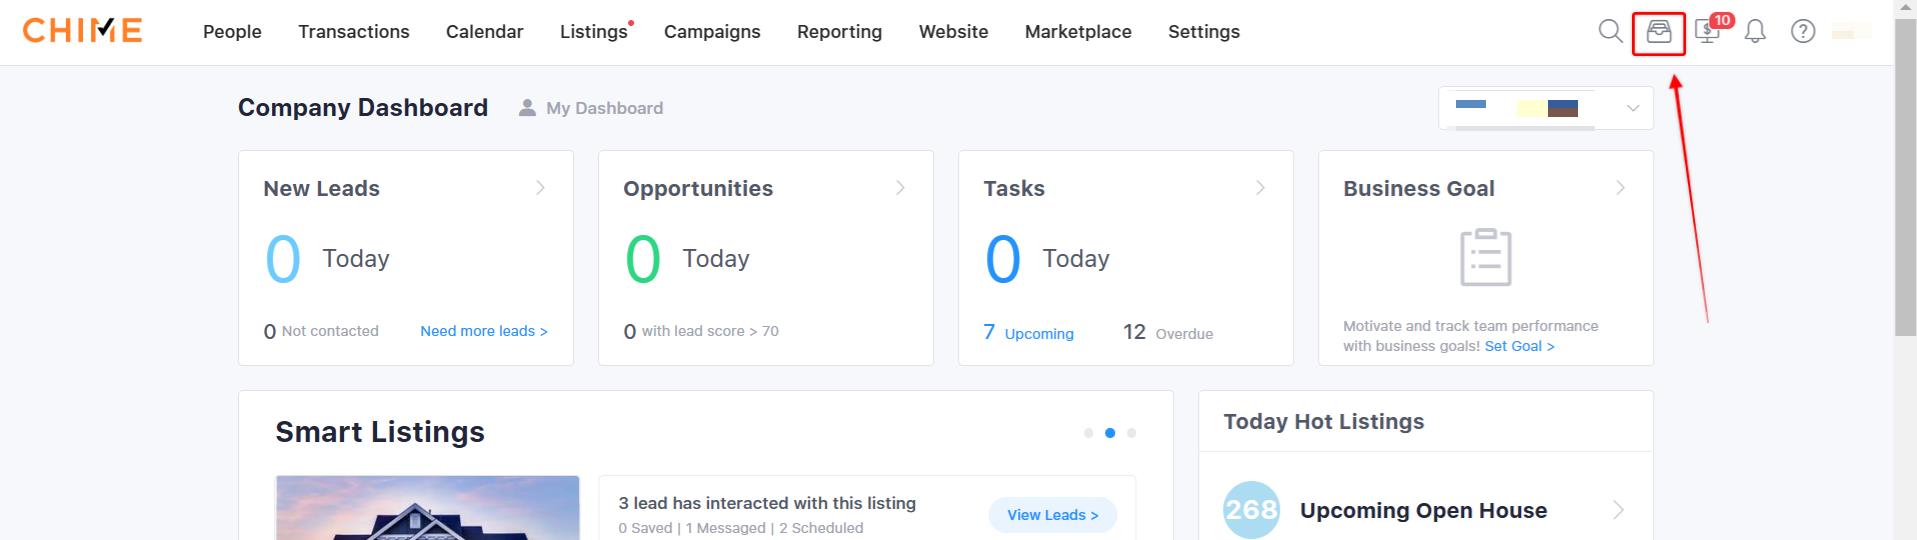Click the help question mark icon
The image size is (1917, 540).
pyautogui.click(x=1803, y=32)
